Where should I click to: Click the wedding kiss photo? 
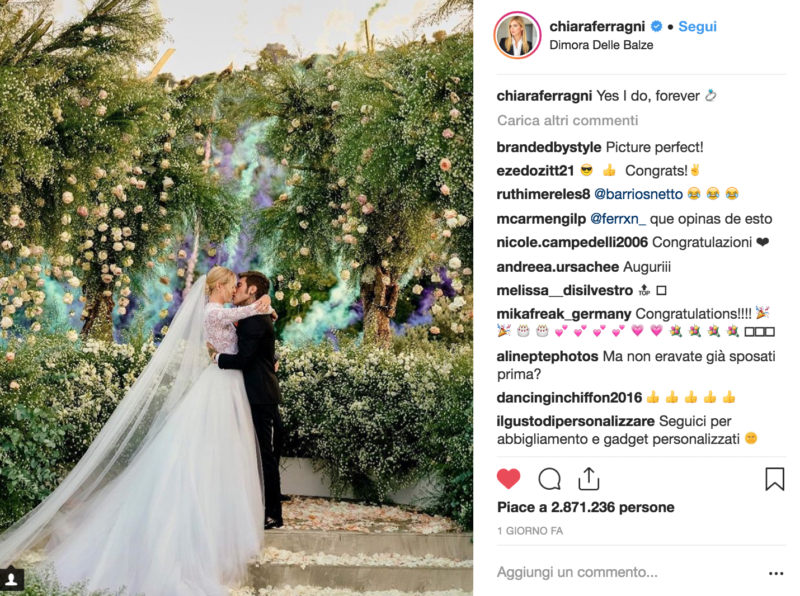click(236, 298)
